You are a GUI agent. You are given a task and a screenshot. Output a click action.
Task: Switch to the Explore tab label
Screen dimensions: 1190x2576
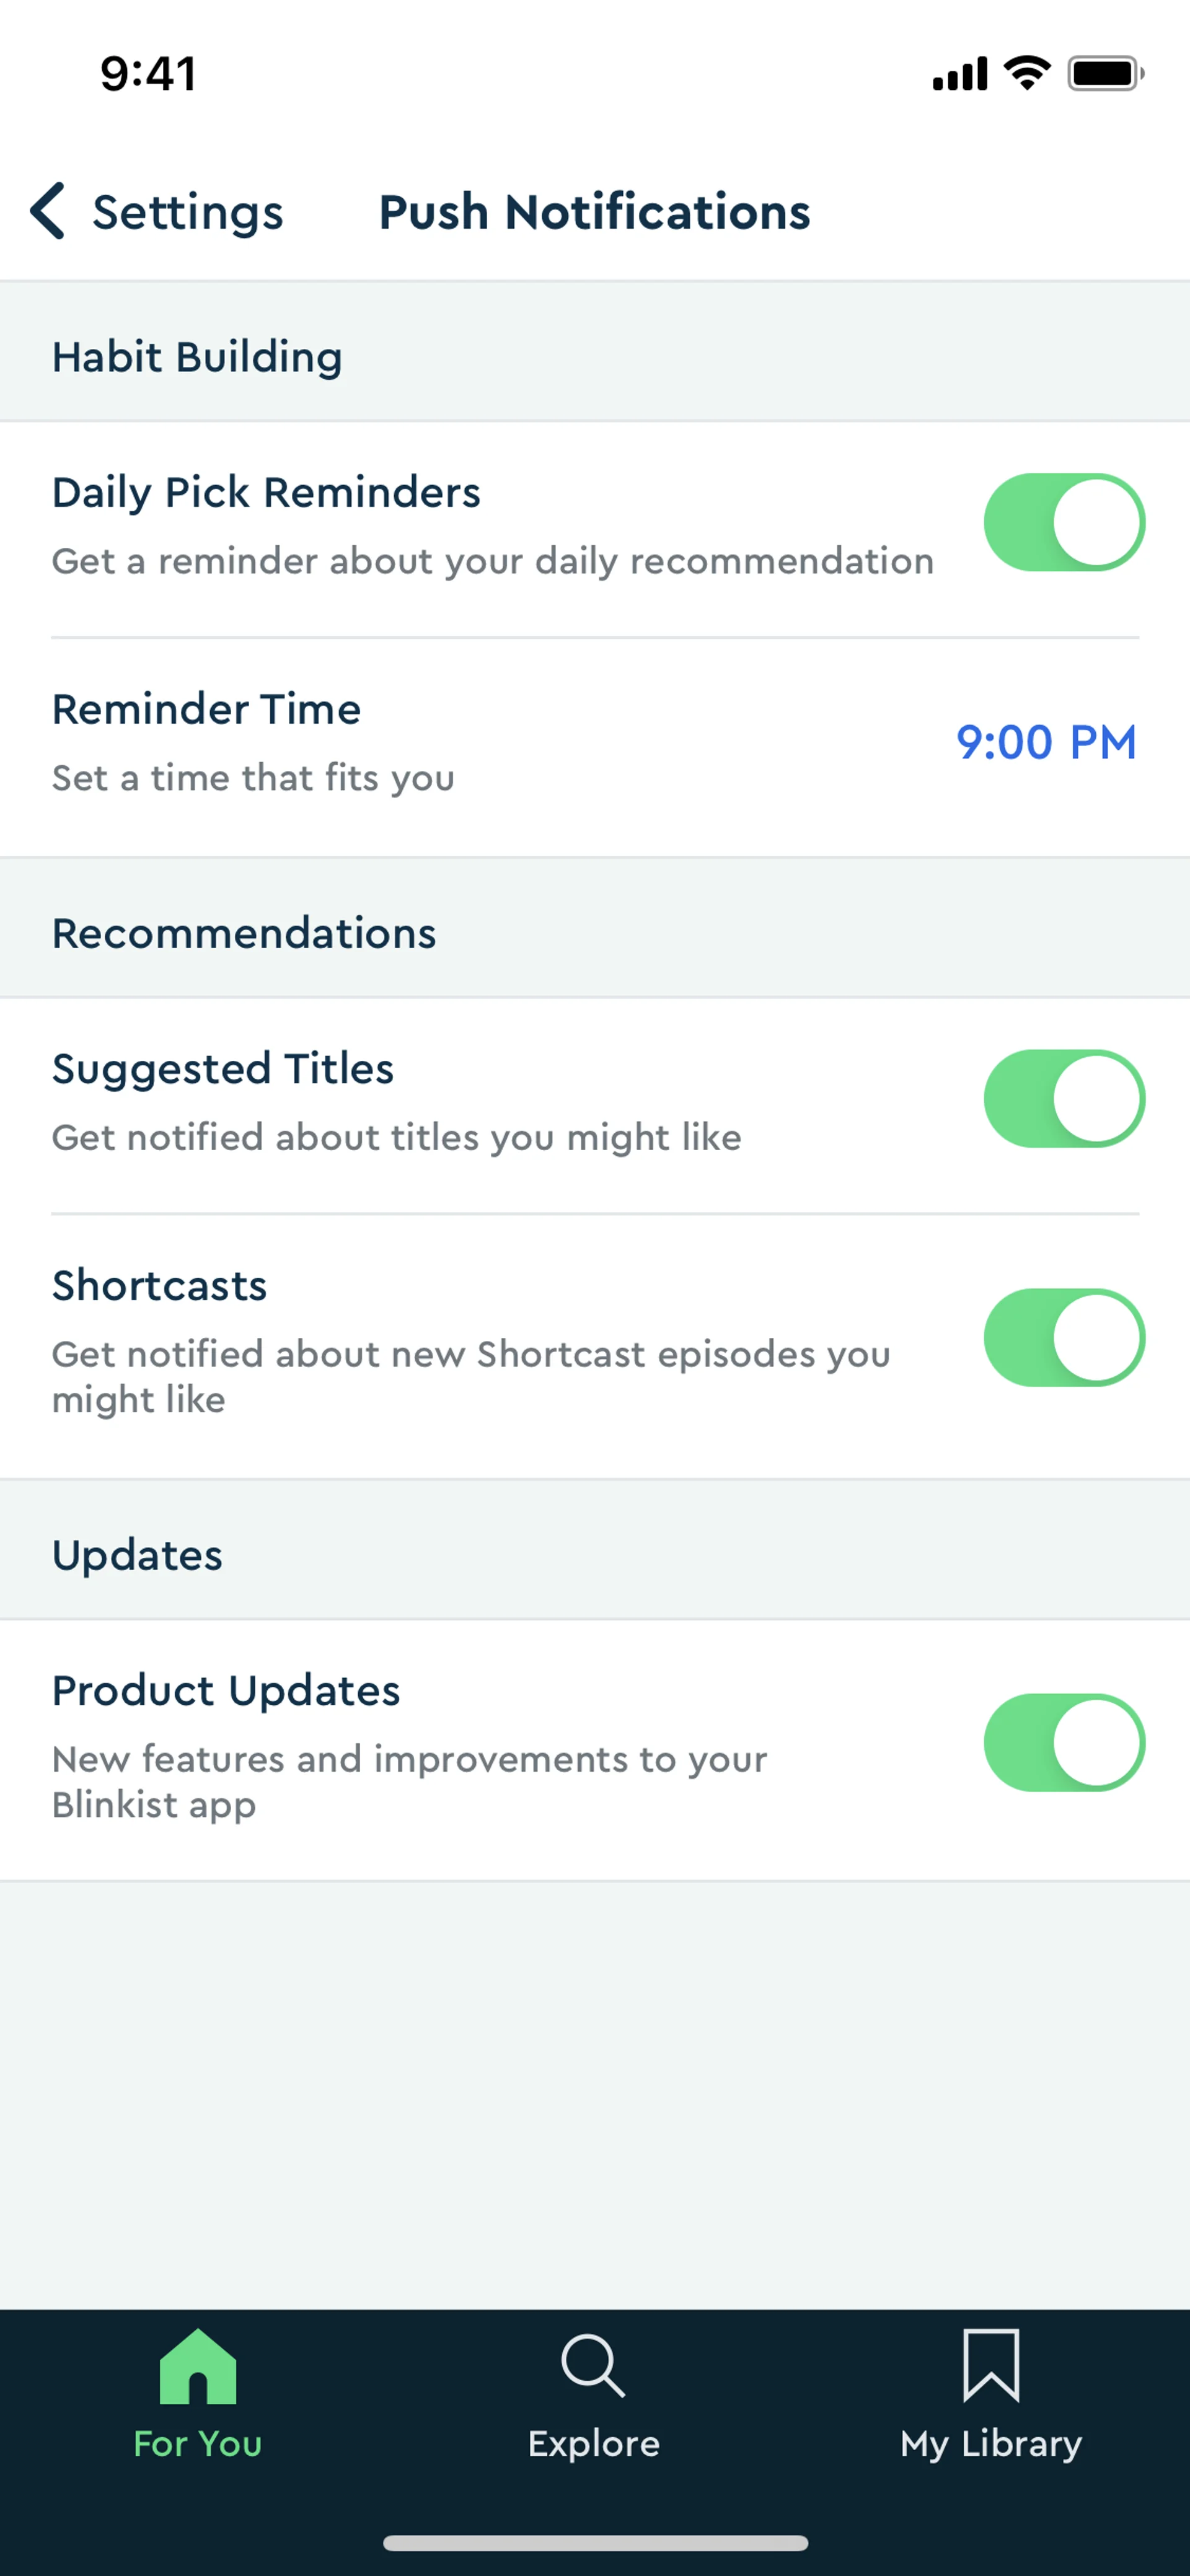(x=594, y=2443)
